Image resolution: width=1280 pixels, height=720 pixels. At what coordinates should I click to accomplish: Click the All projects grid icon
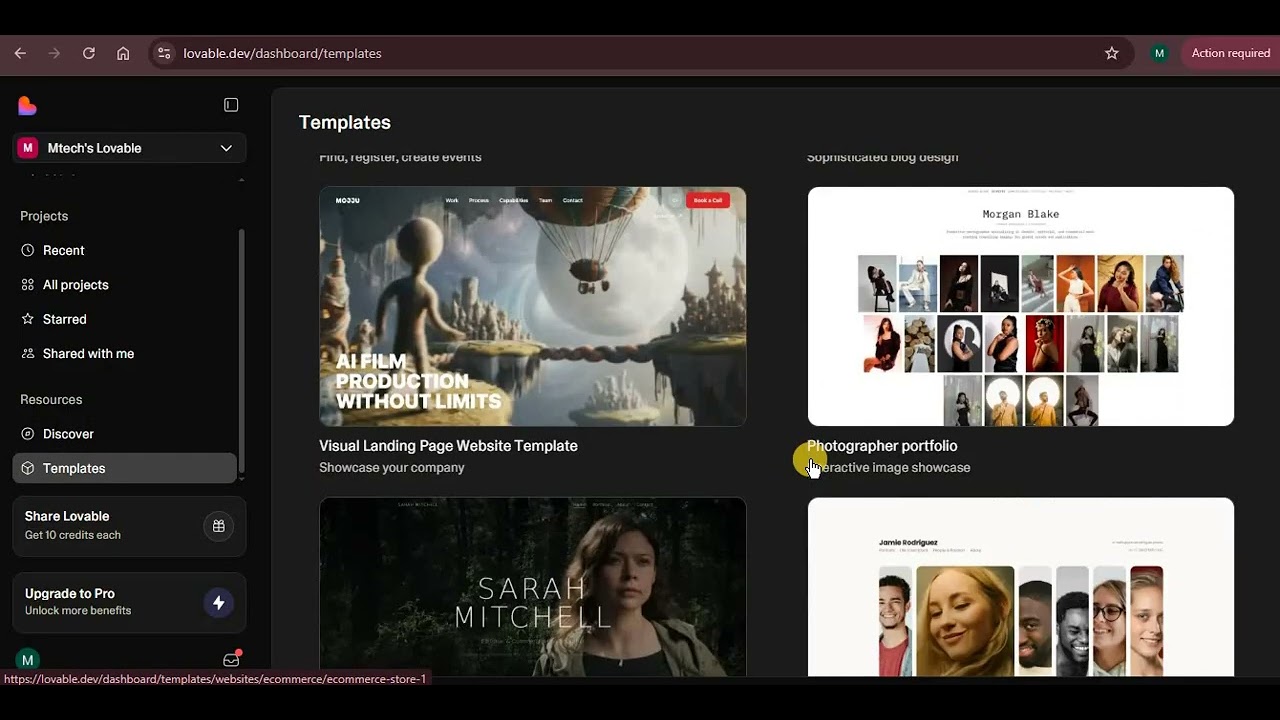(x=28, y=285)
